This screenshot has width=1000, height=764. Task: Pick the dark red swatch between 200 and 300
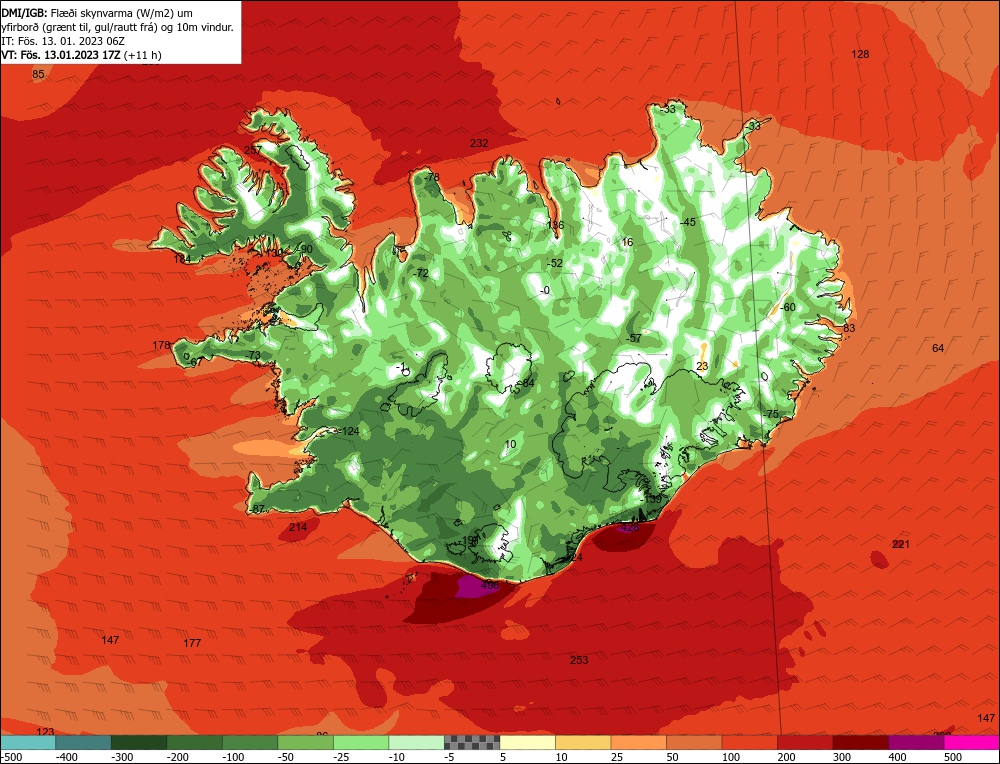tap(805, 742)
